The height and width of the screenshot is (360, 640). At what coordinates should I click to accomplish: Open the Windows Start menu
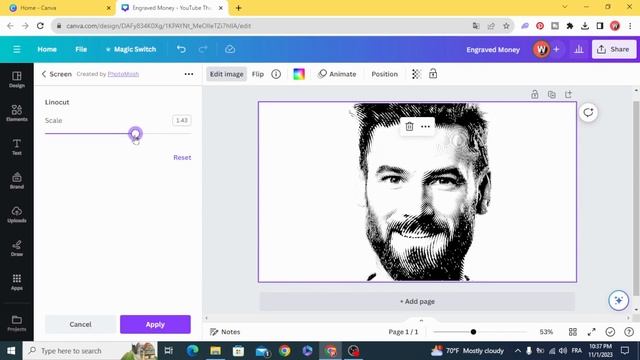[11, 351]
